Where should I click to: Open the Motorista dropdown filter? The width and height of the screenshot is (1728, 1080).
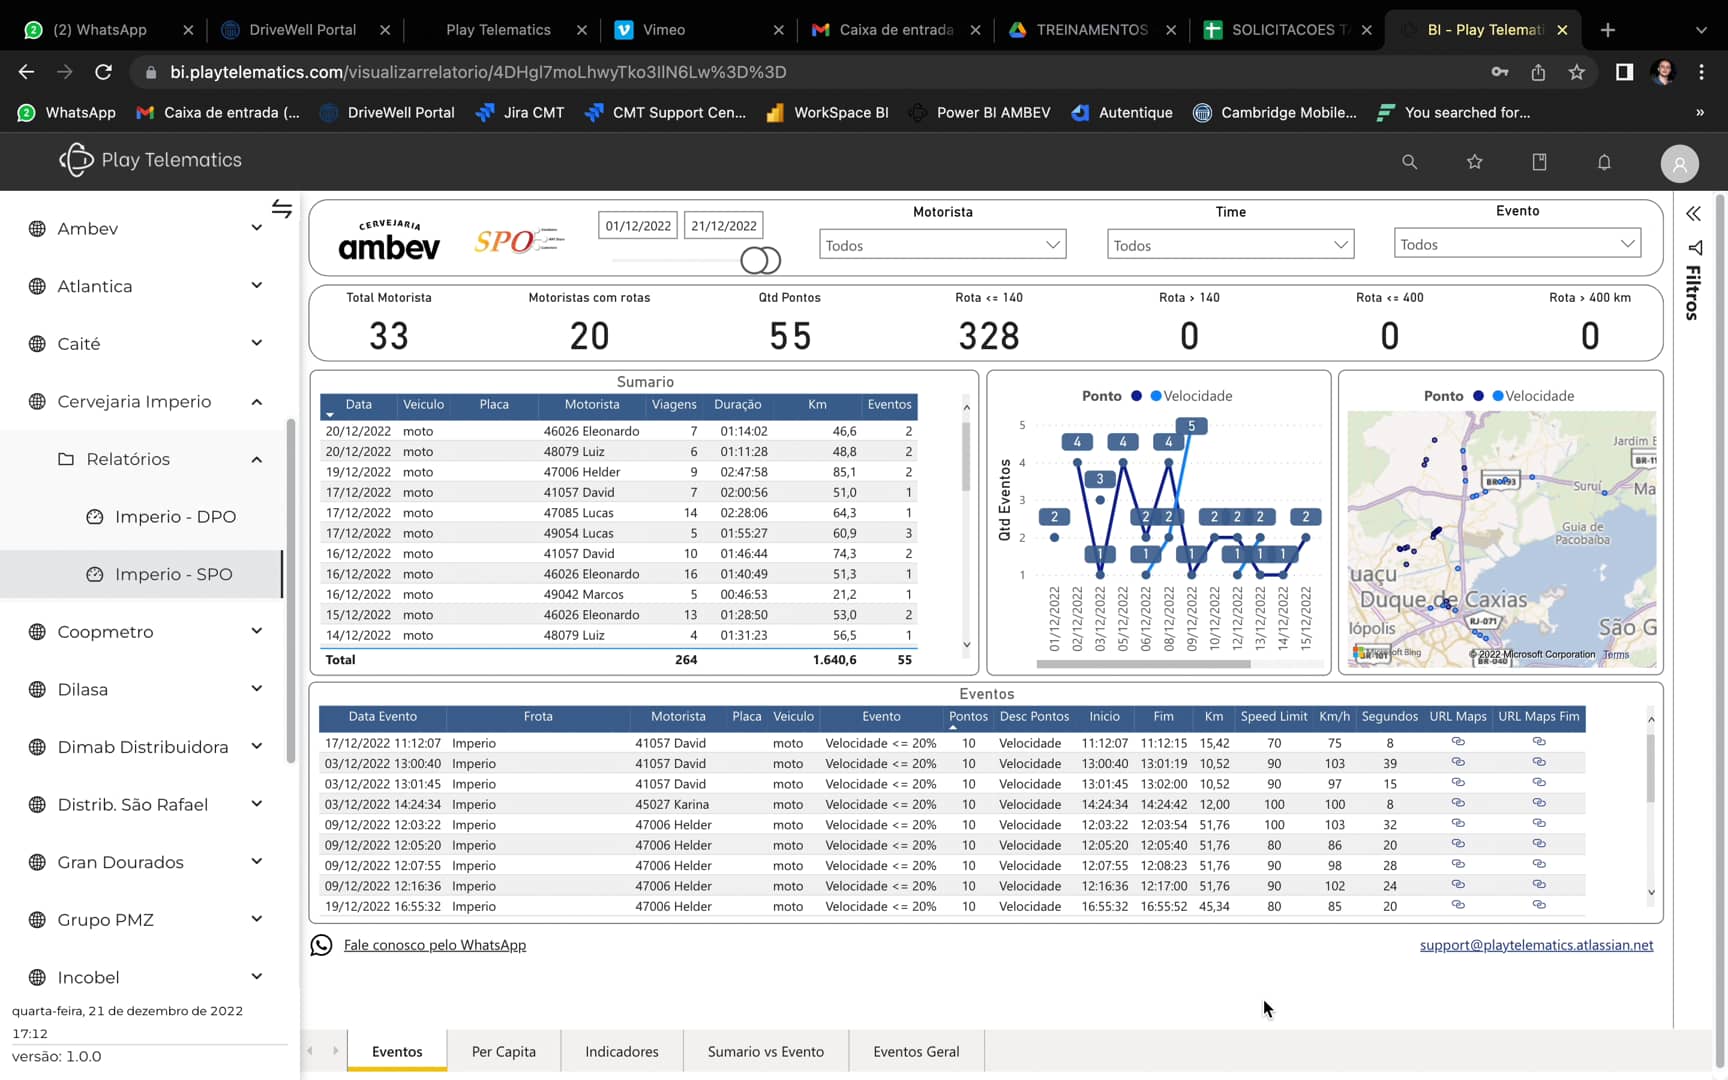tap(942, 245)
